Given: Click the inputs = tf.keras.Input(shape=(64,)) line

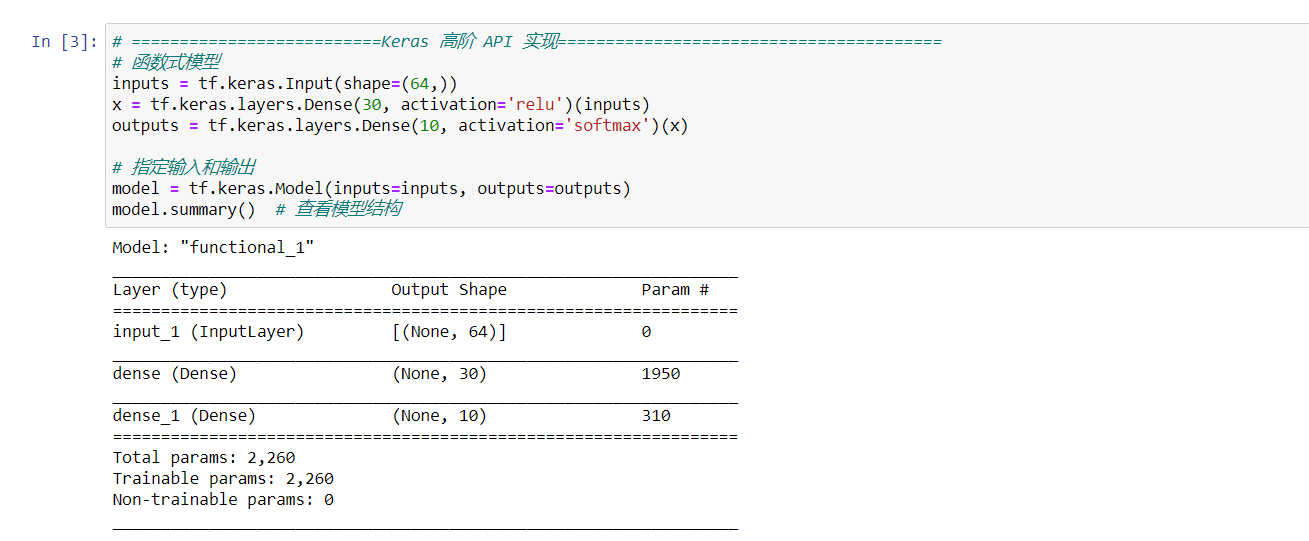Looking at the screenshot, I should tap(285, 83).
